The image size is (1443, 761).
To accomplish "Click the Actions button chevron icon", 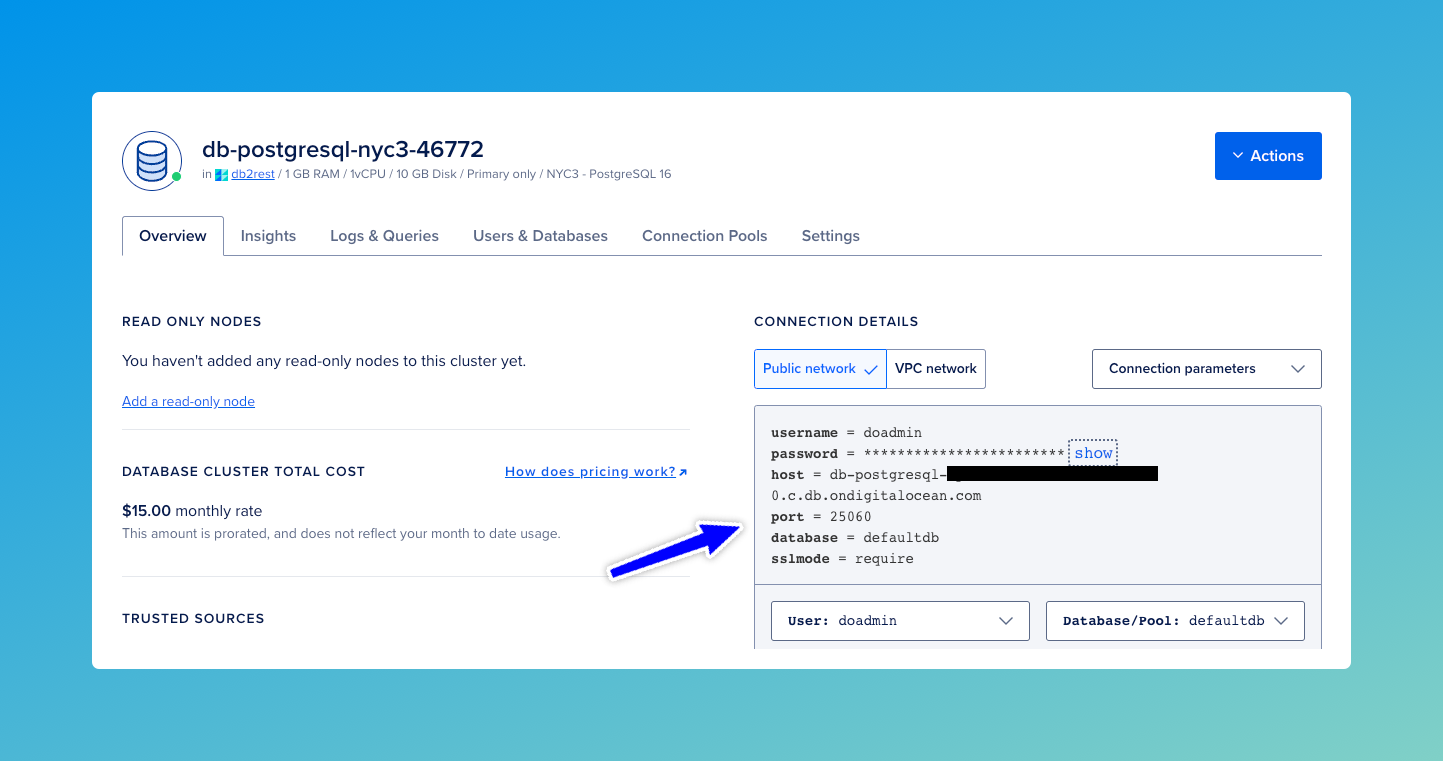I will pos(1240,155).
